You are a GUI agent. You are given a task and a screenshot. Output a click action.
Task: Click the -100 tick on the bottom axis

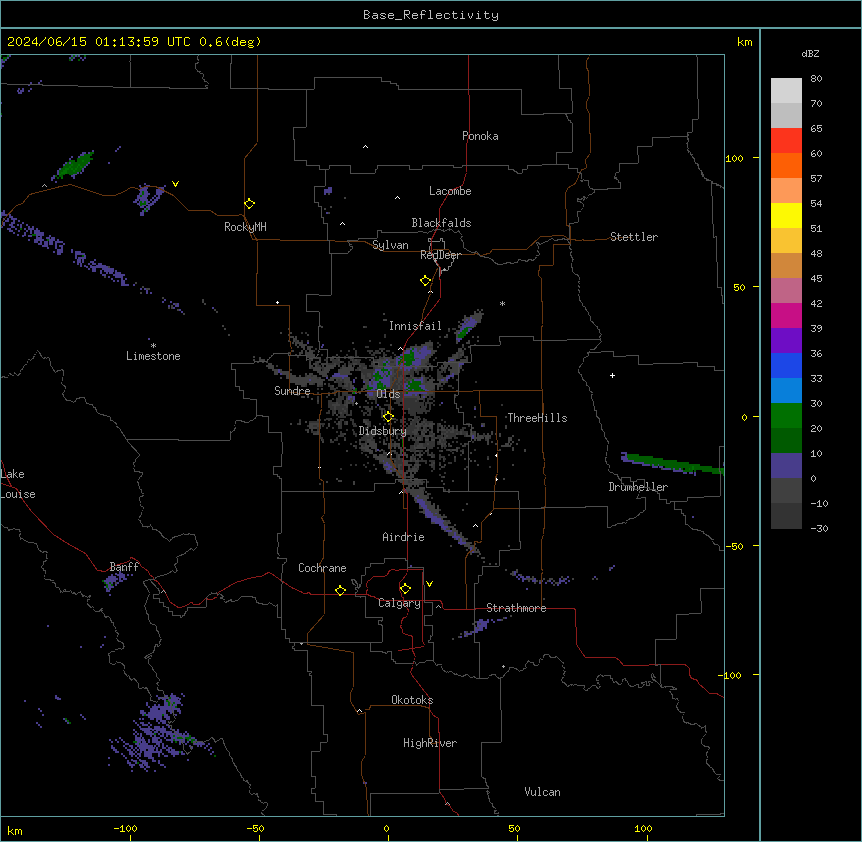pos(125,828)
